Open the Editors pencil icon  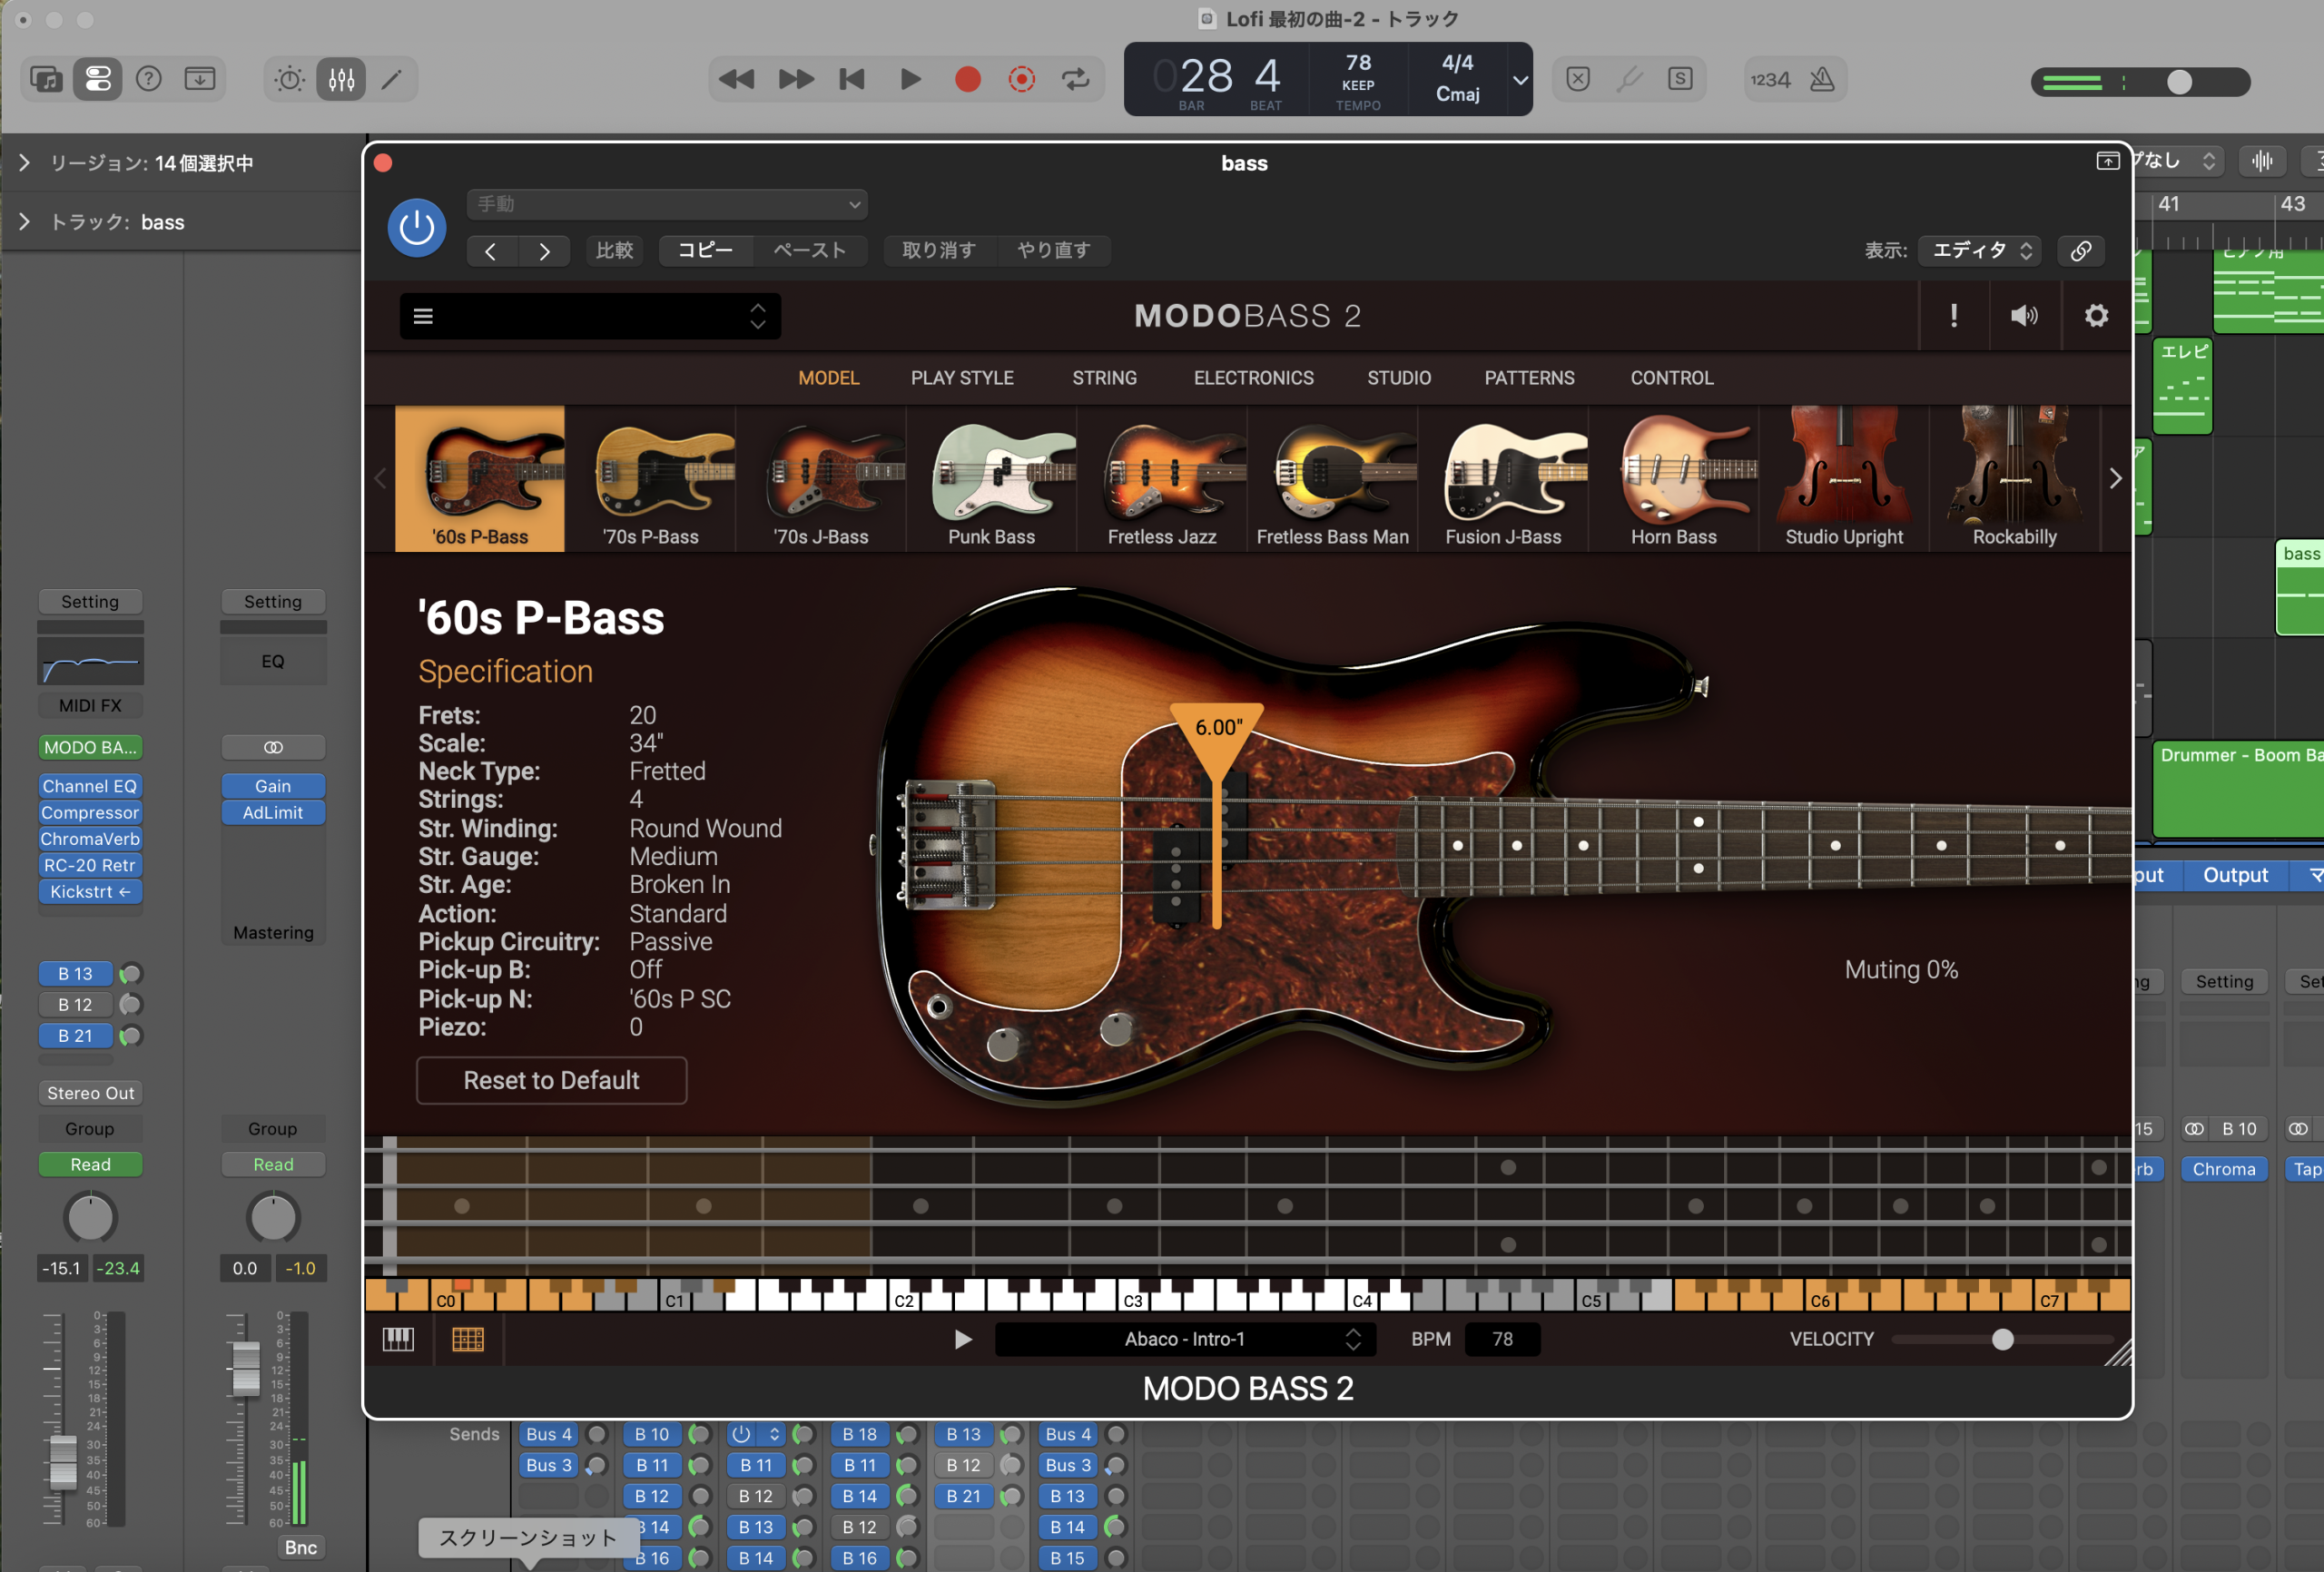[392, 79]
